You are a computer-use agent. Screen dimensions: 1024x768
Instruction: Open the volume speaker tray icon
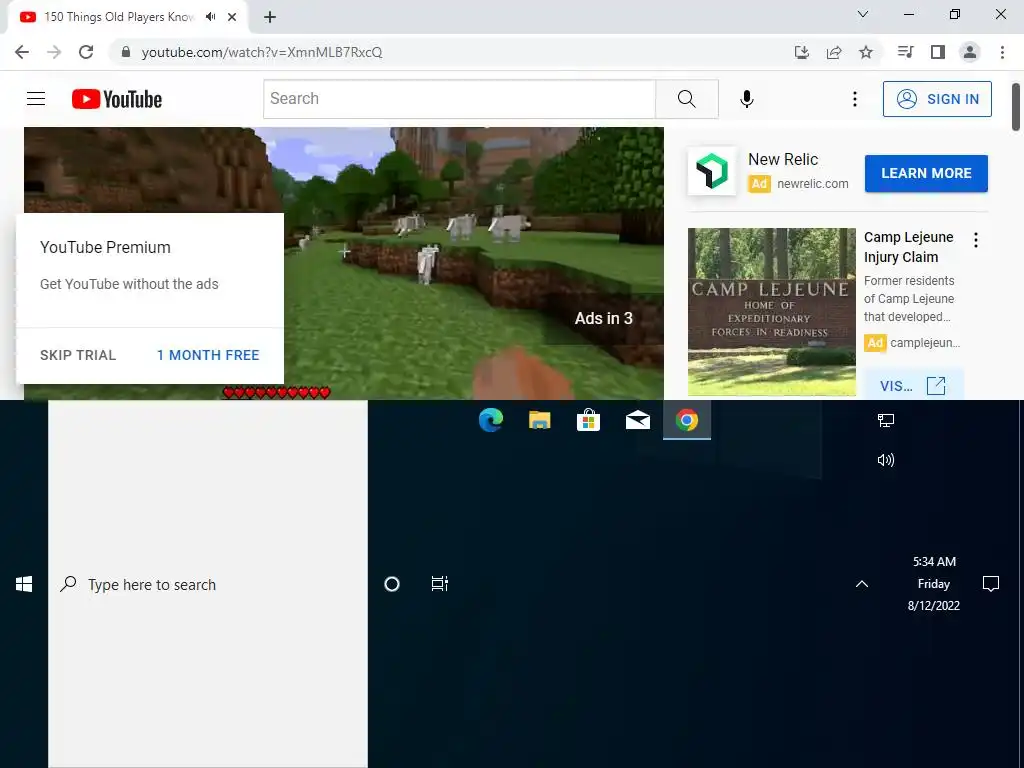pyautogui.click(x=886, y=460)
